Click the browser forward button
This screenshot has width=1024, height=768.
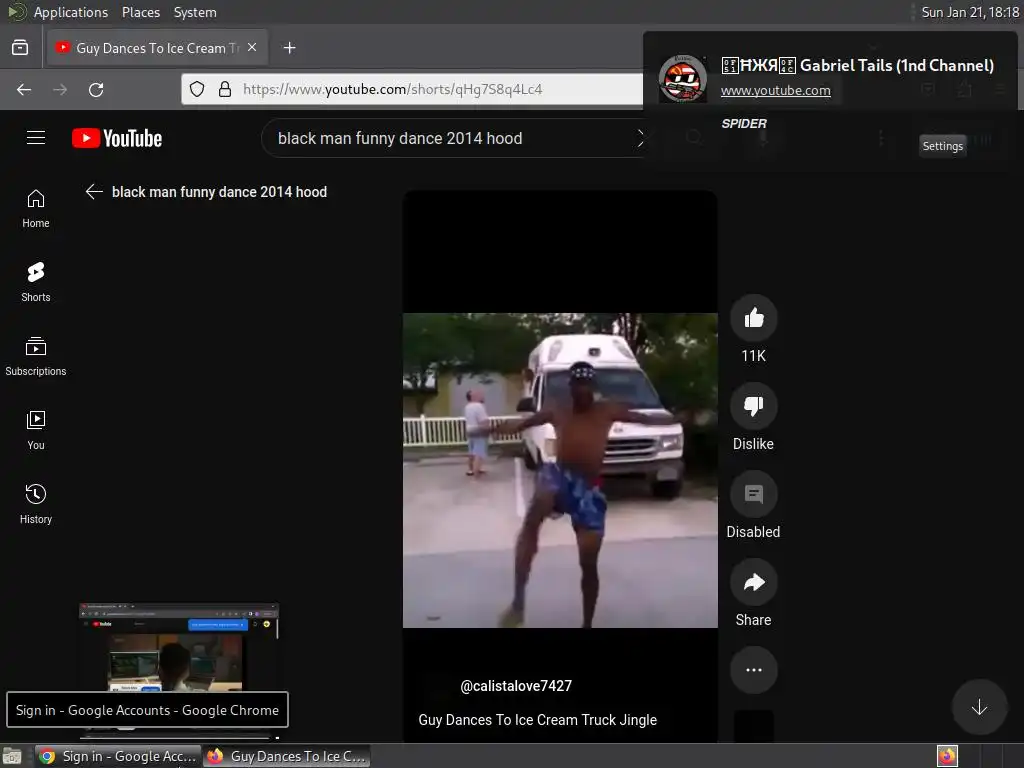(x=60, y=89)
